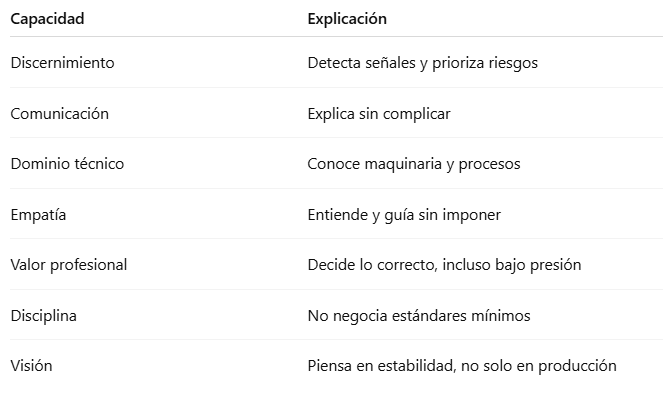The height and width of the screenshot is (400, 663).
Task: Click the word 'presión' in Valor profesional row
Action: point(555,265)
